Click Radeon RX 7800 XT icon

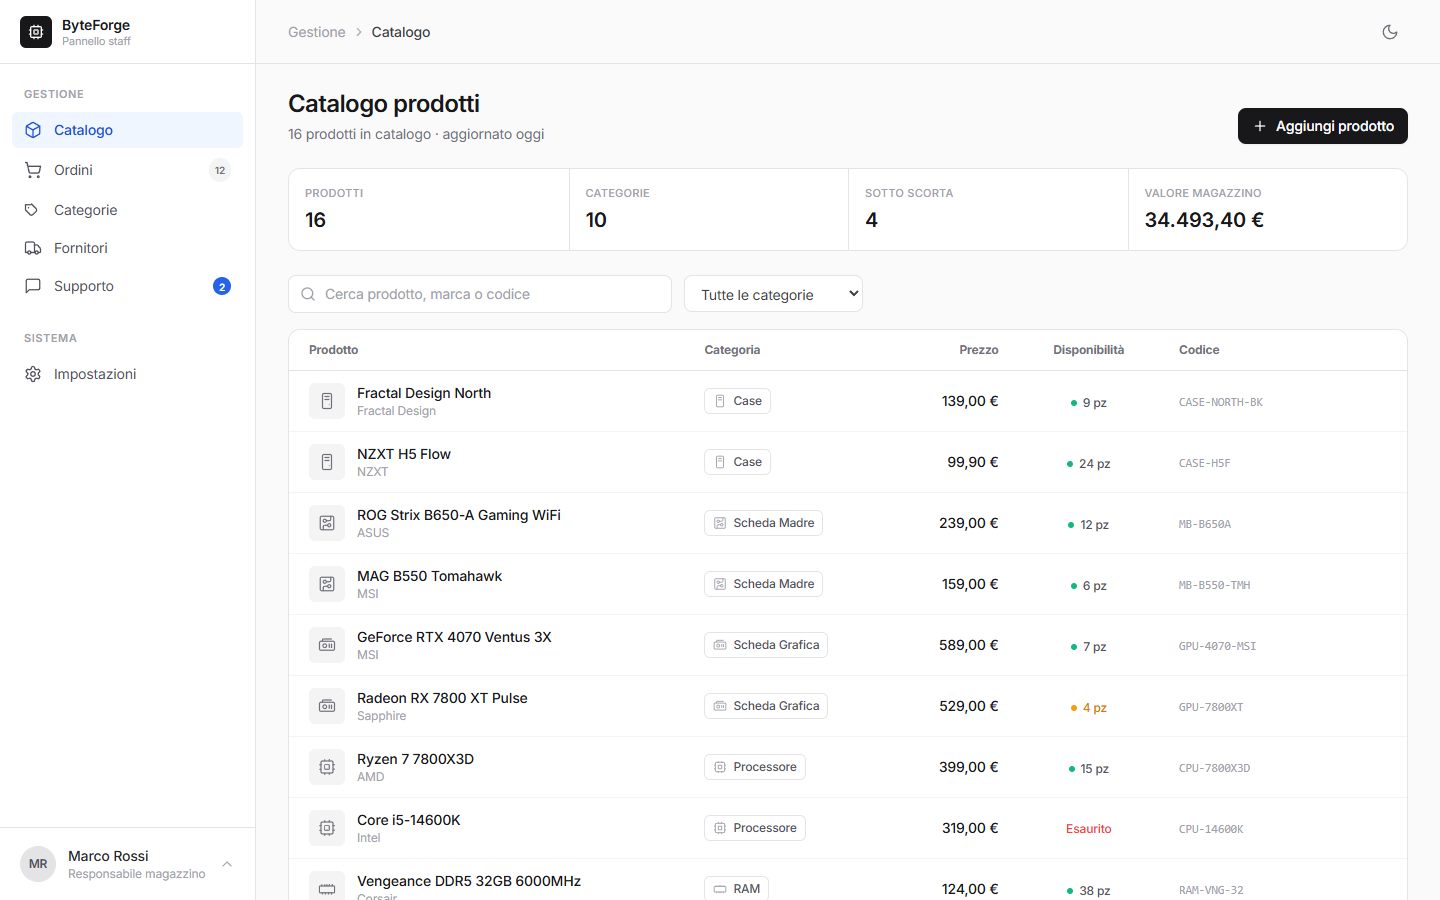(x=327, y=706)
